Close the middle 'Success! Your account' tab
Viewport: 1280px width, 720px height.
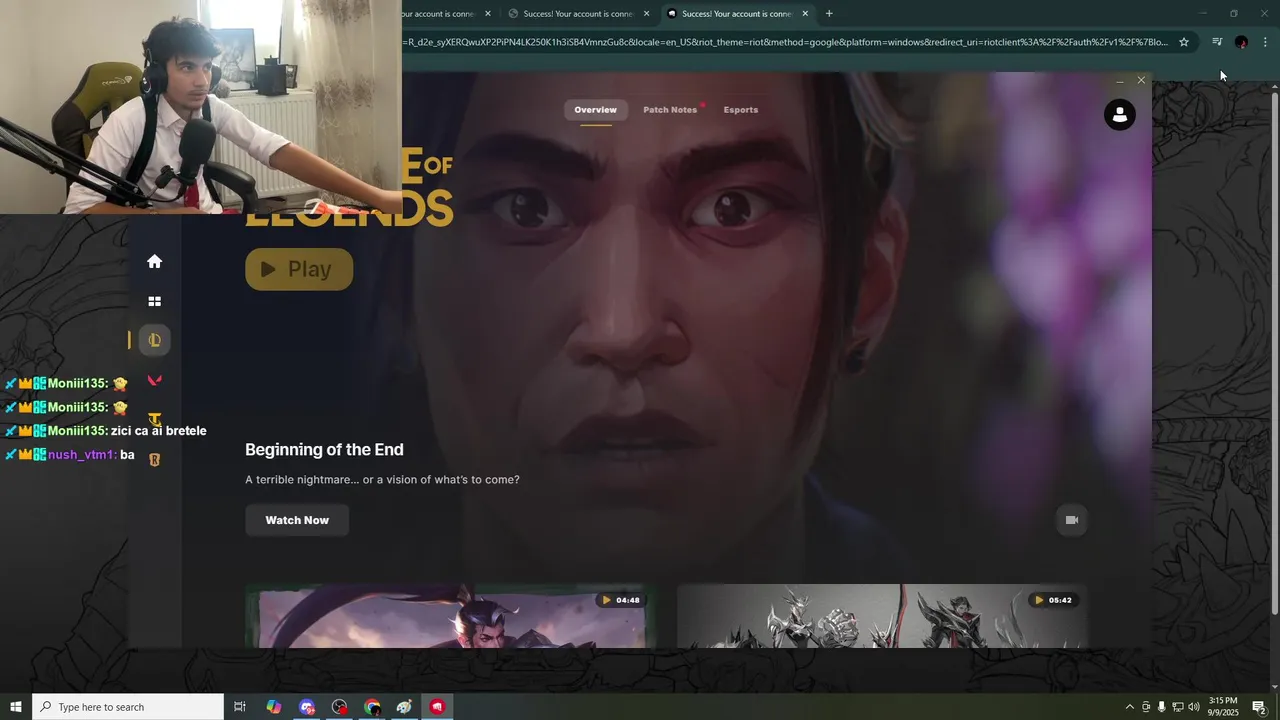646,14
